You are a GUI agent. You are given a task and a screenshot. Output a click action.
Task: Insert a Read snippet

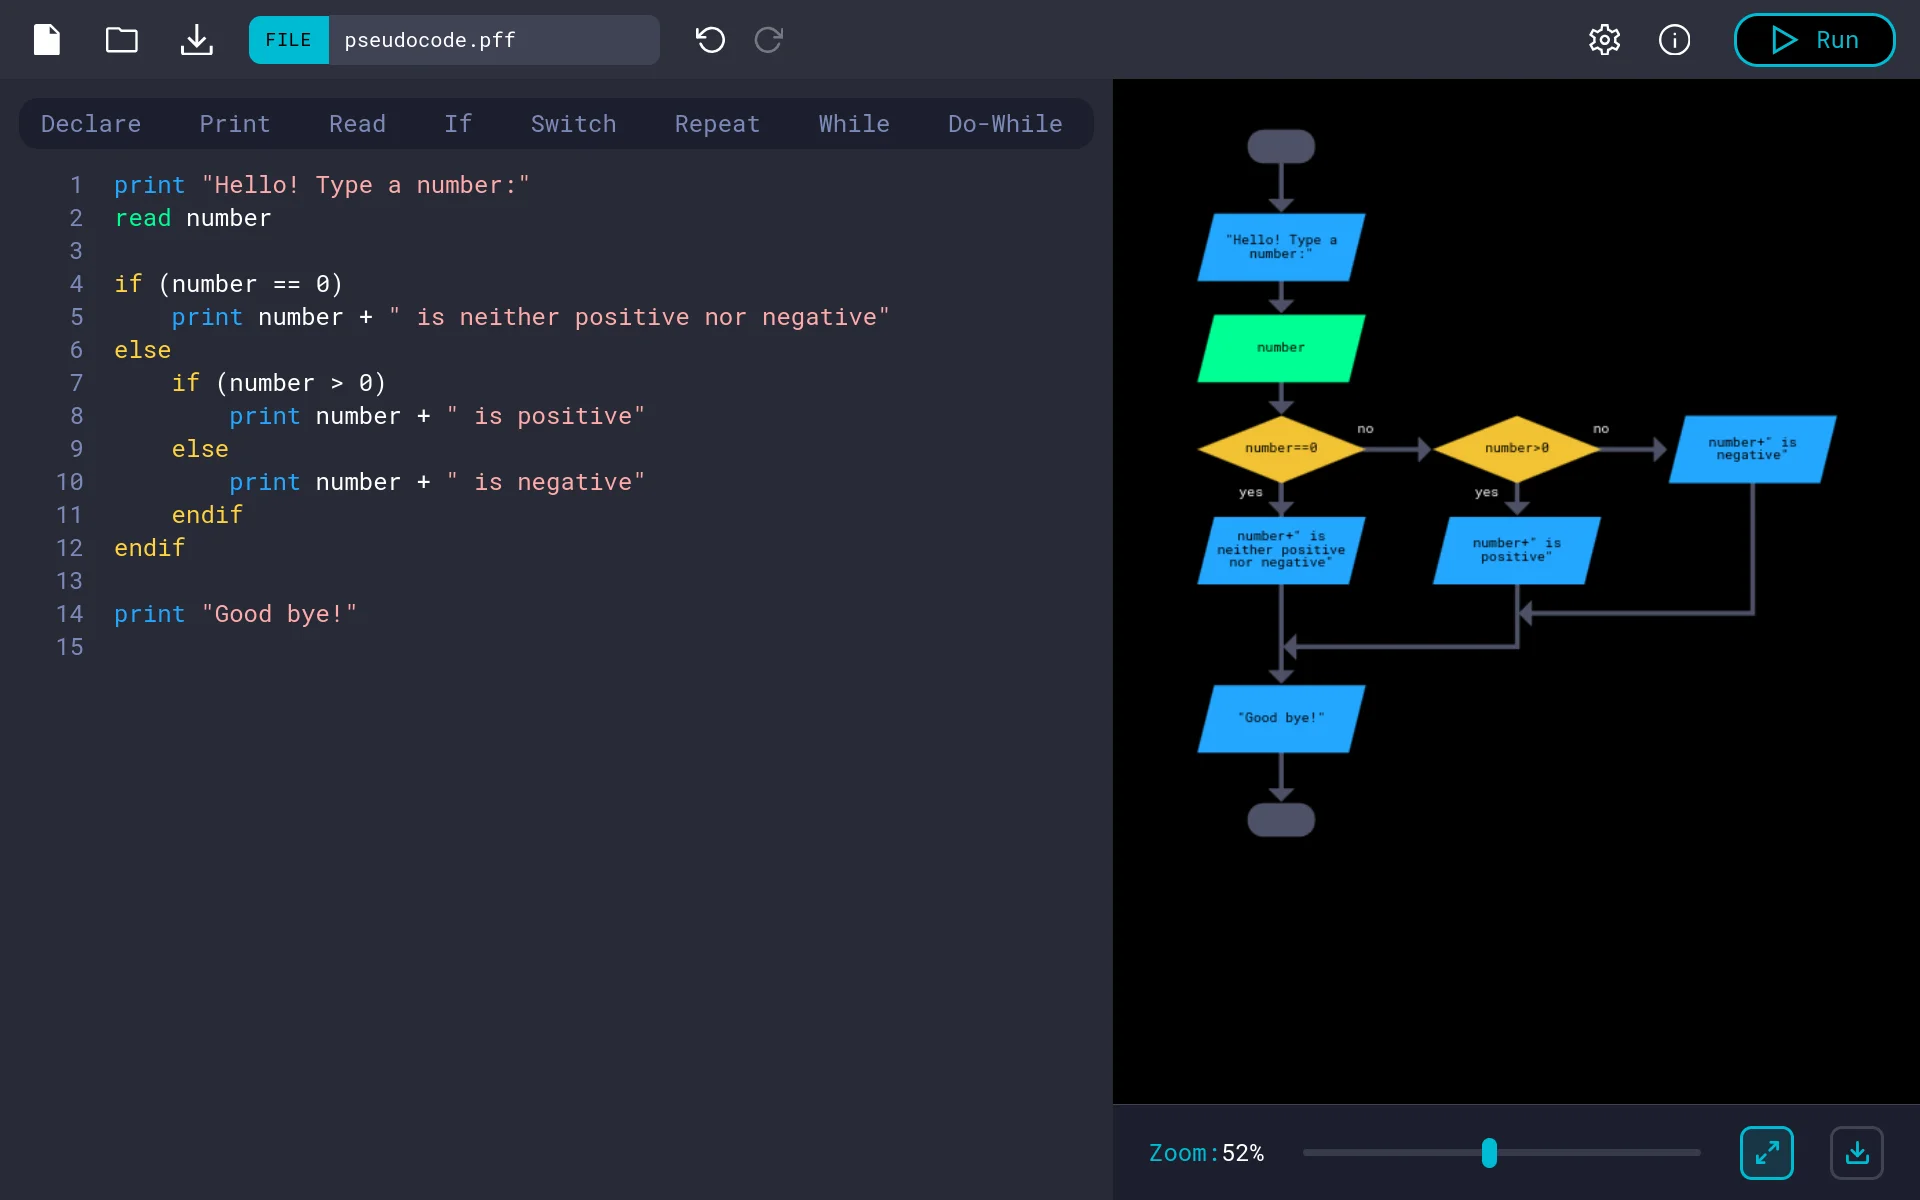(357, 124)
